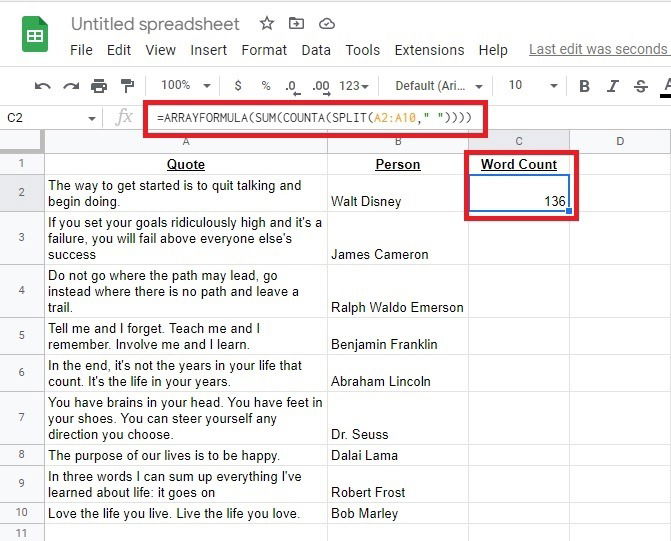Select the Bob Marley cell
The height and width of the screenshot is (541, 671).
398,513
